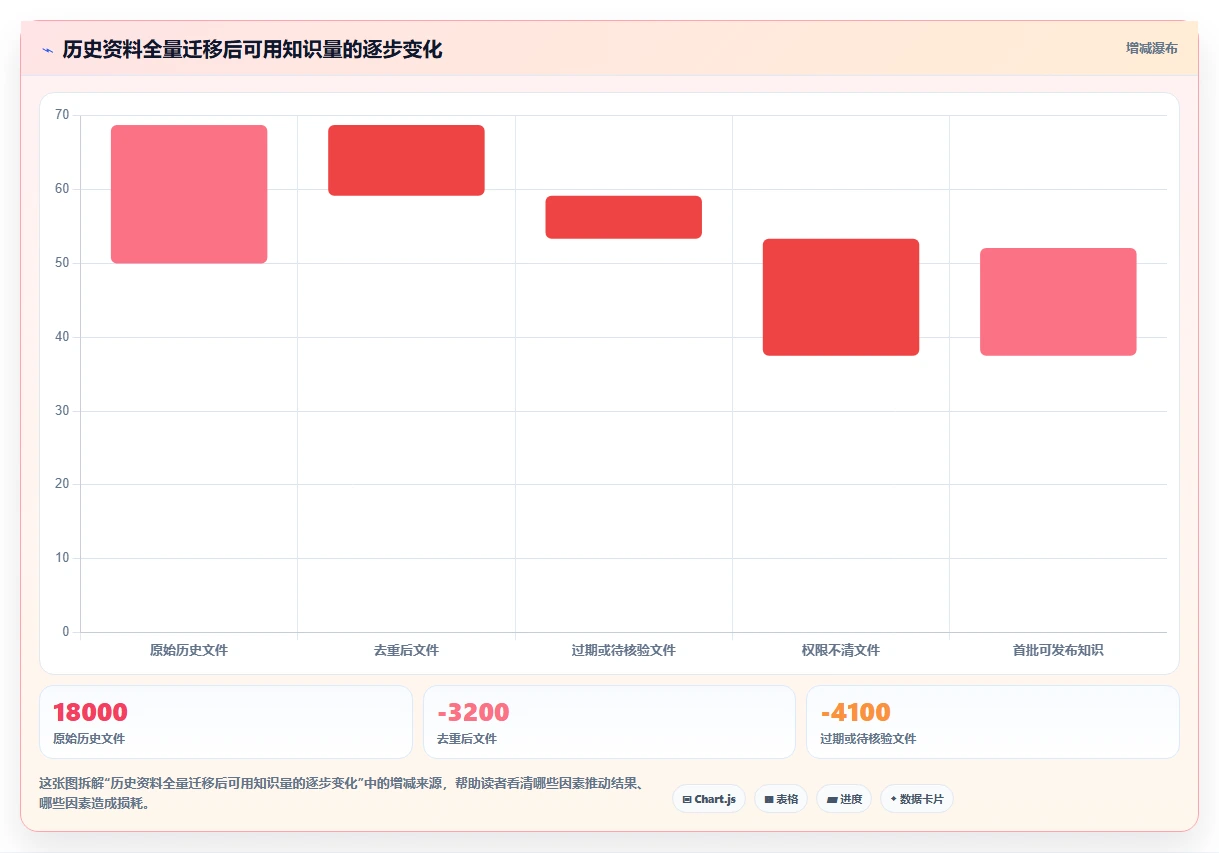Click the 进度 tag chip
Screen dimensions: 1219x853
[x=844, y=799]
